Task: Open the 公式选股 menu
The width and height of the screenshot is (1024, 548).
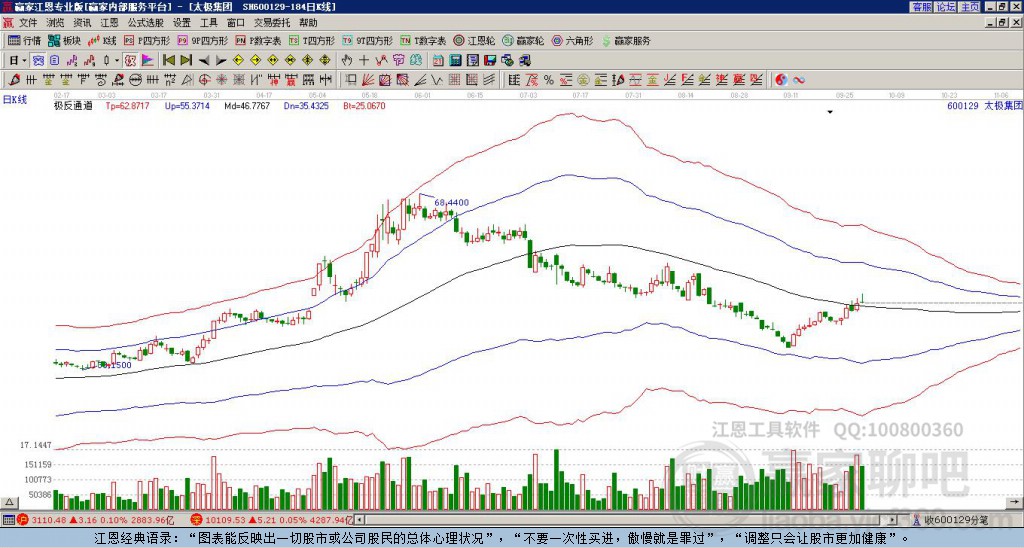Action: (x=146, y=23)
